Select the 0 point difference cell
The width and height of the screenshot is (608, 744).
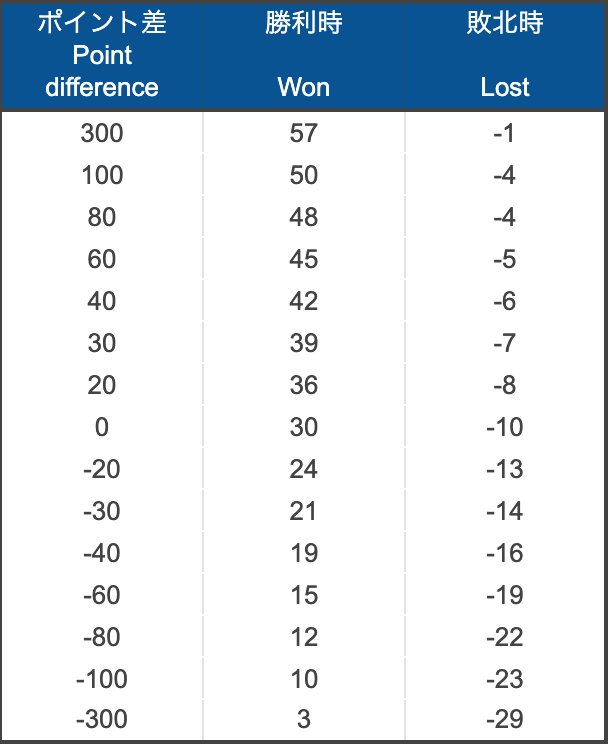[x=102, y=428]
